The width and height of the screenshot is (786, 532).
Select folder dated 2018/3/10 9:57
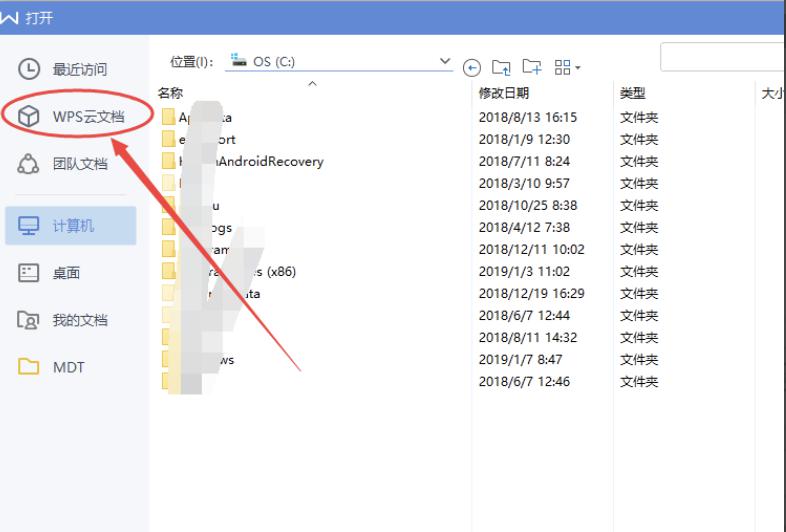point(410,184)
